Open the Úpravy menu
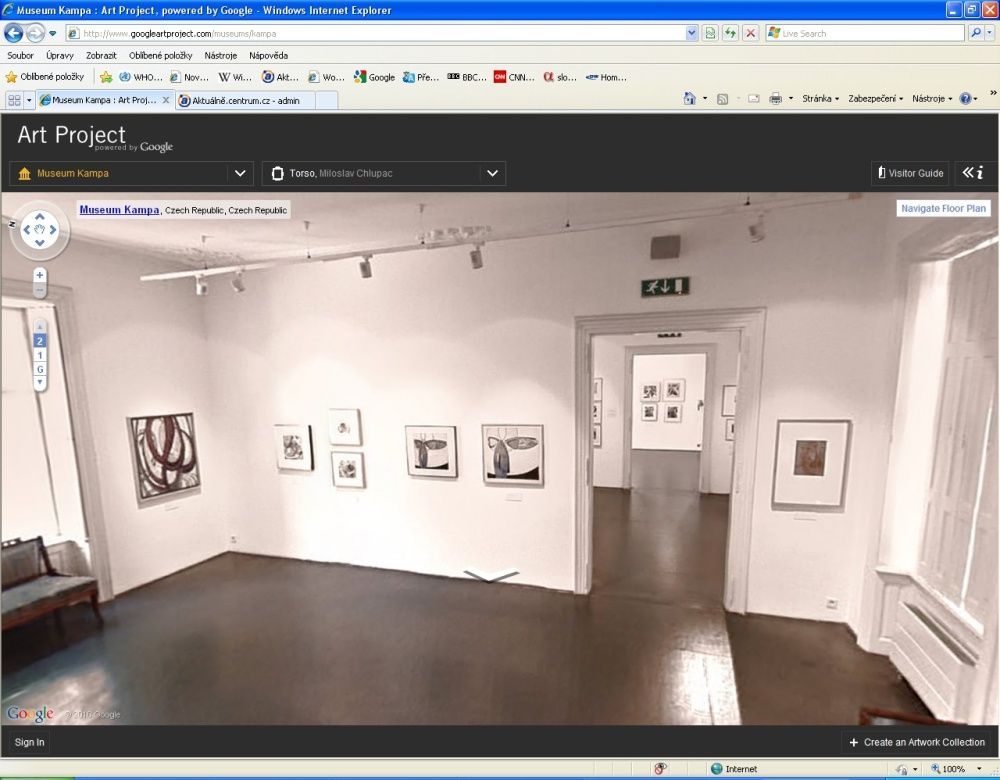1000x780 pixels. (60, 55)
